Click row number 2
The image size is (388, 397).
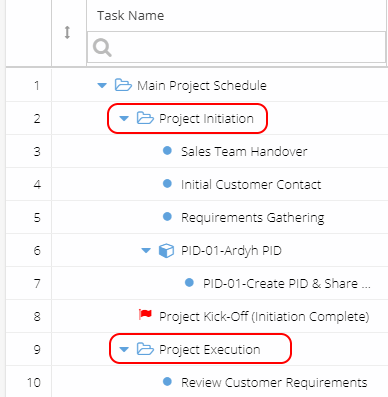[37, 119]
